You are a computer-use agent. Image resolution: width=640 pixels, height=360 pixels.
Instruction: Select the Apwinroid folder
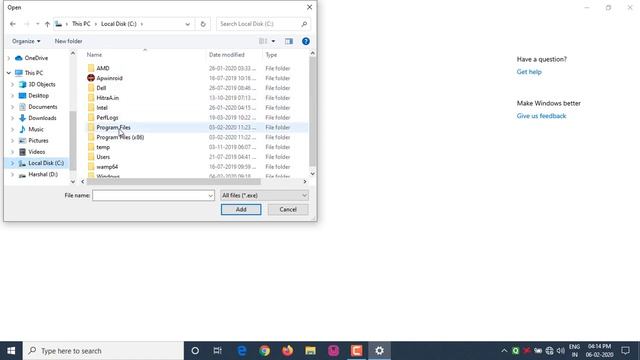pos(109,78)
